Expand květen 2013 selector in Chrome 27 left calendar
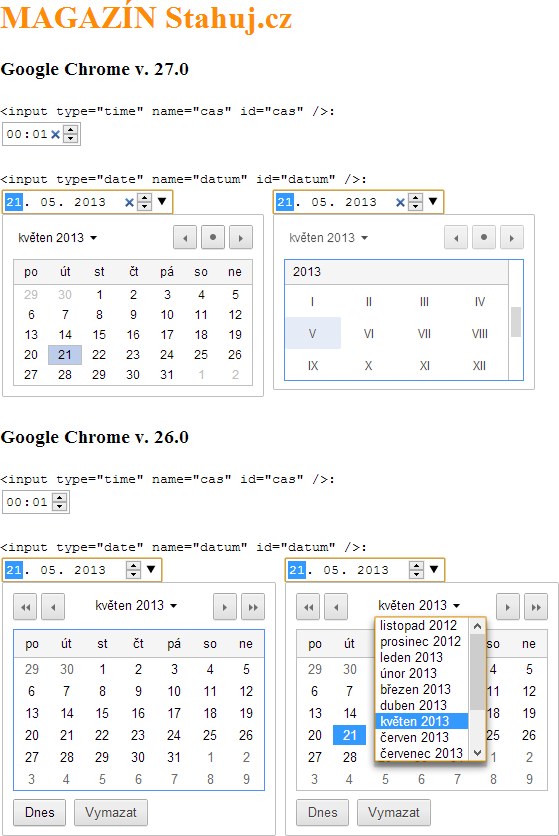 tap(58, 238)
